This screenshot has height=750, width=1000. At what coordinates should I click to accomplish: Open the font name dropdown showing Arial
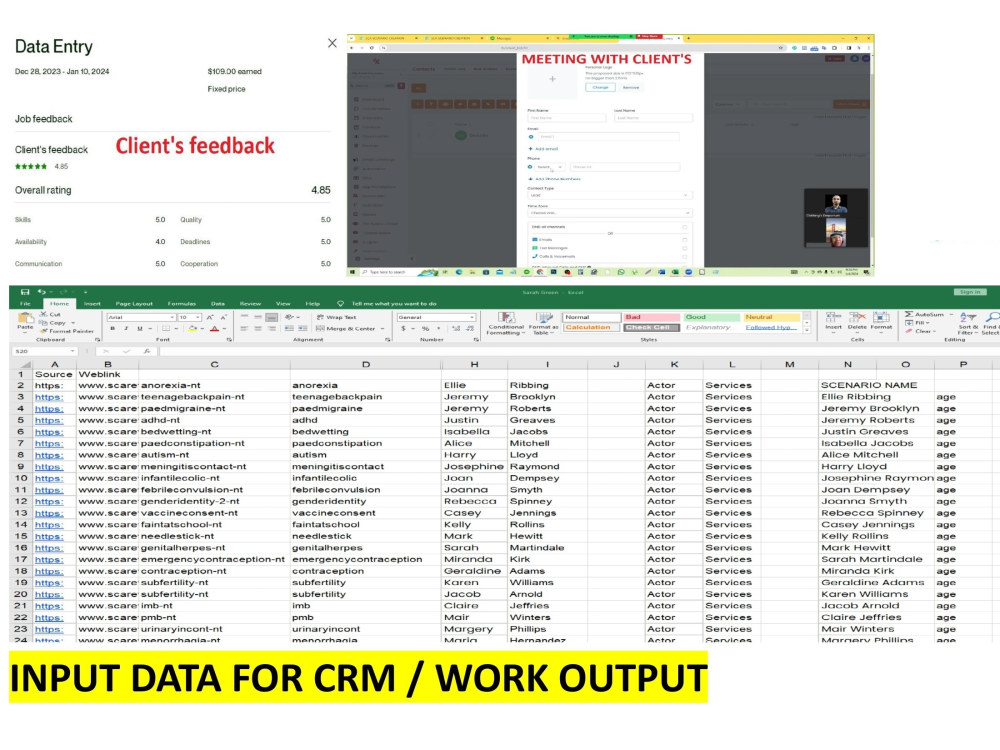pos(172,317)
